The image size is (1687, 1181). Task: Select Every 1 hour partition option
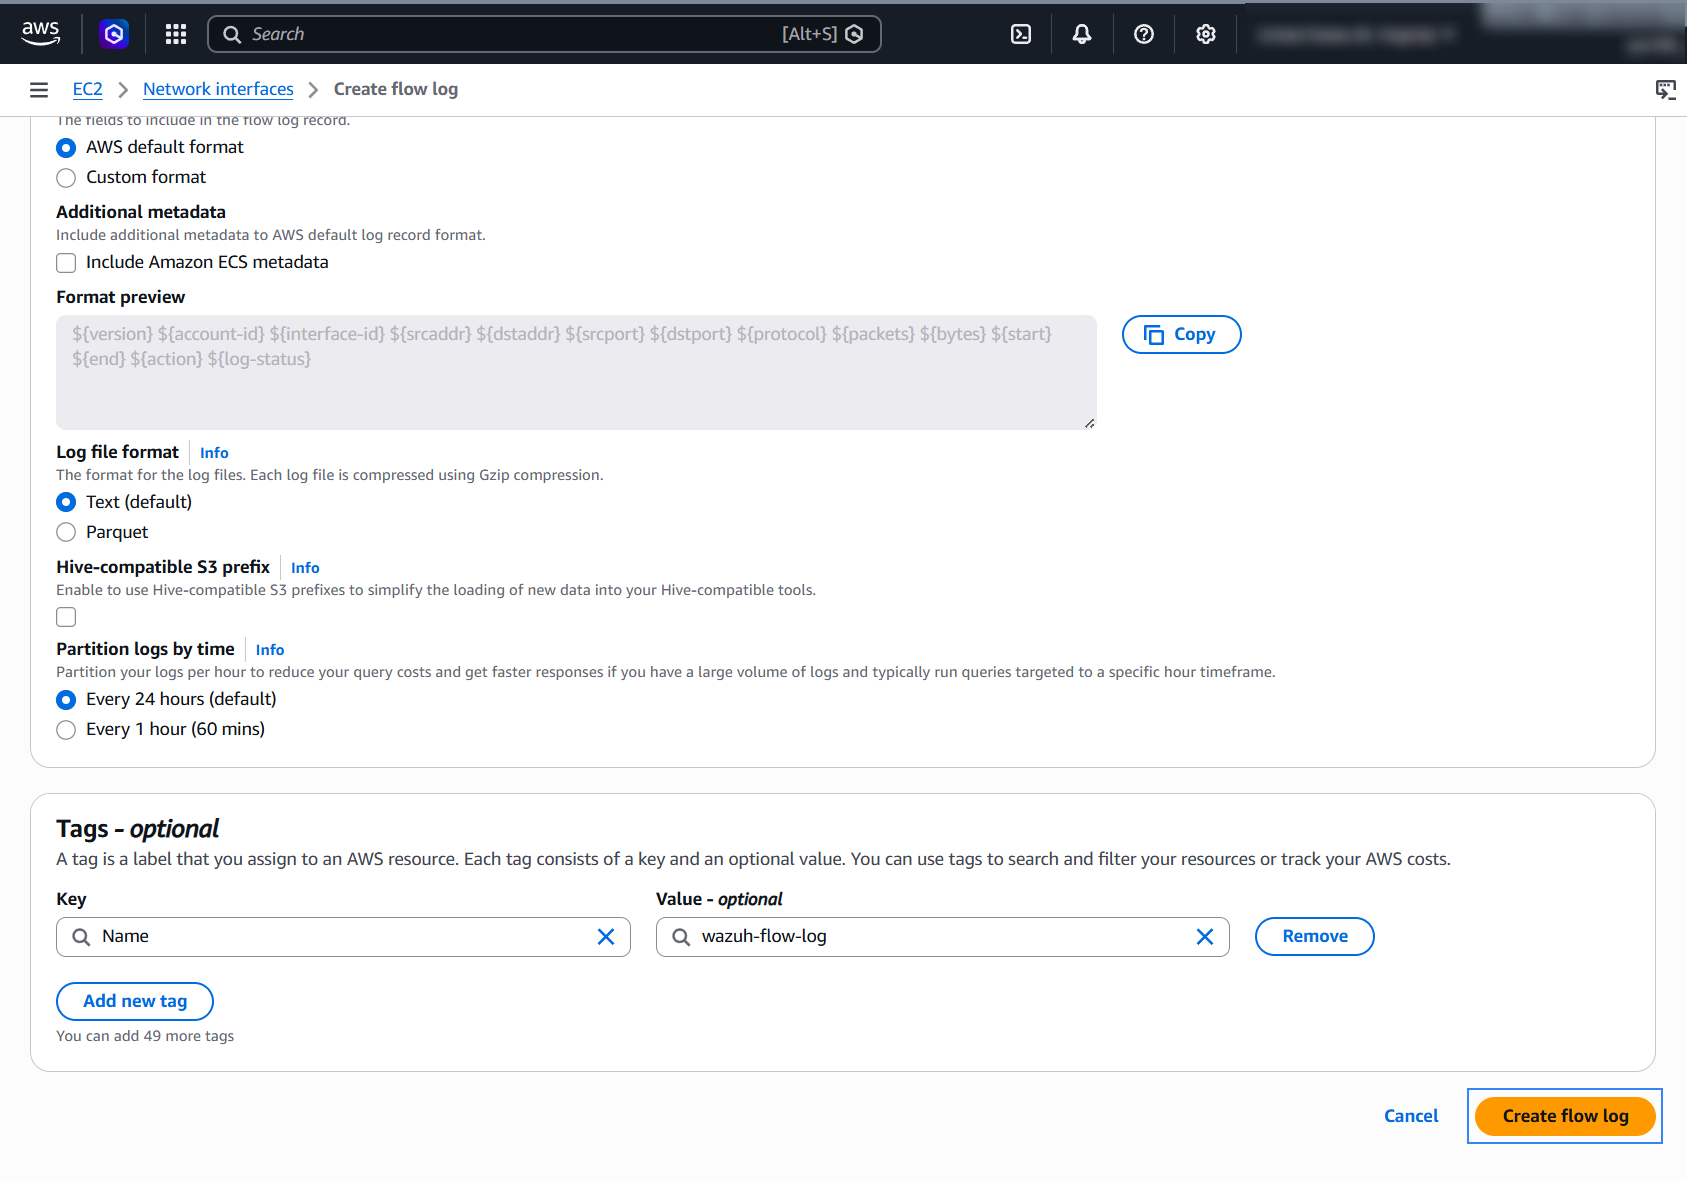click(x=66, y=730)
